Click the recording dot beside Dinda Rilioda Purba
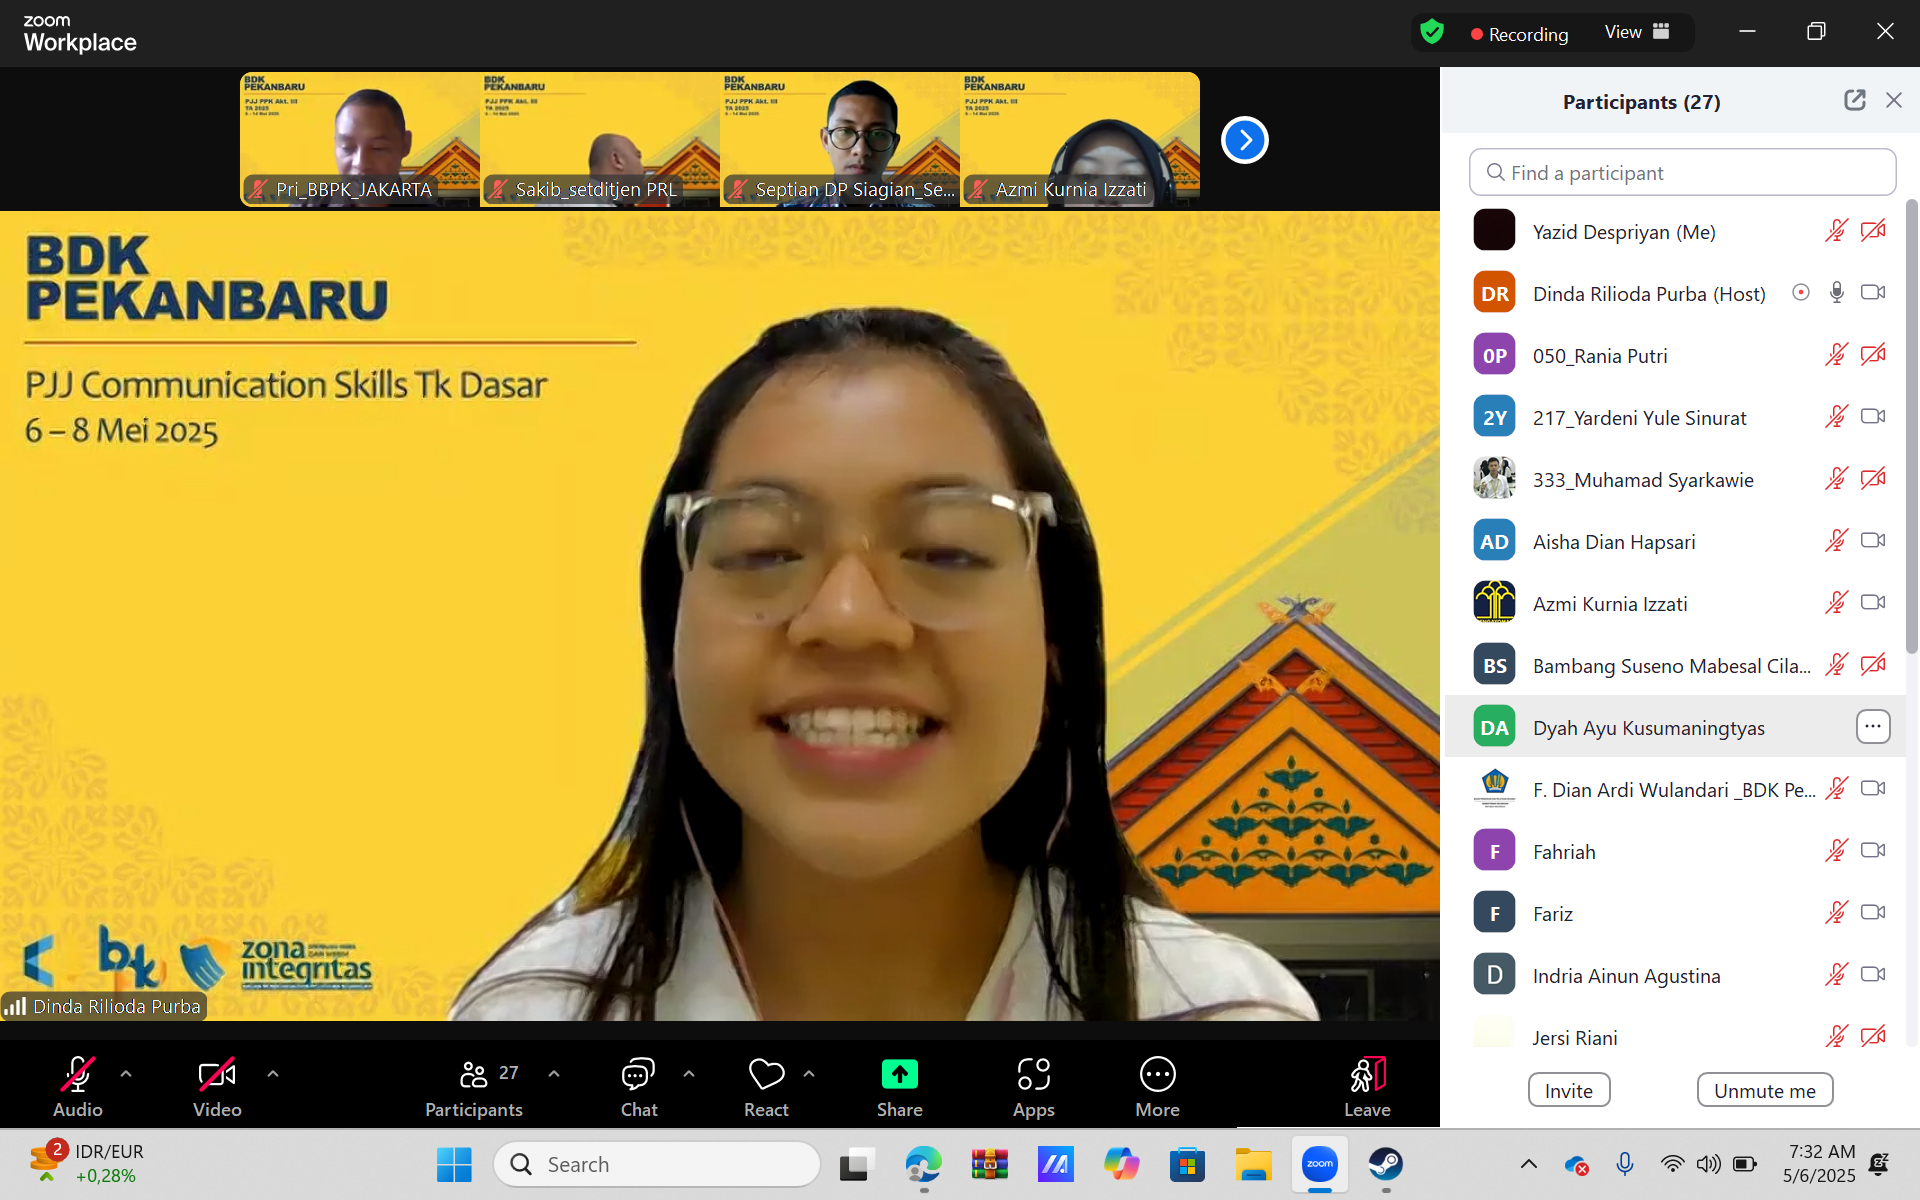 coord(1801,293)
